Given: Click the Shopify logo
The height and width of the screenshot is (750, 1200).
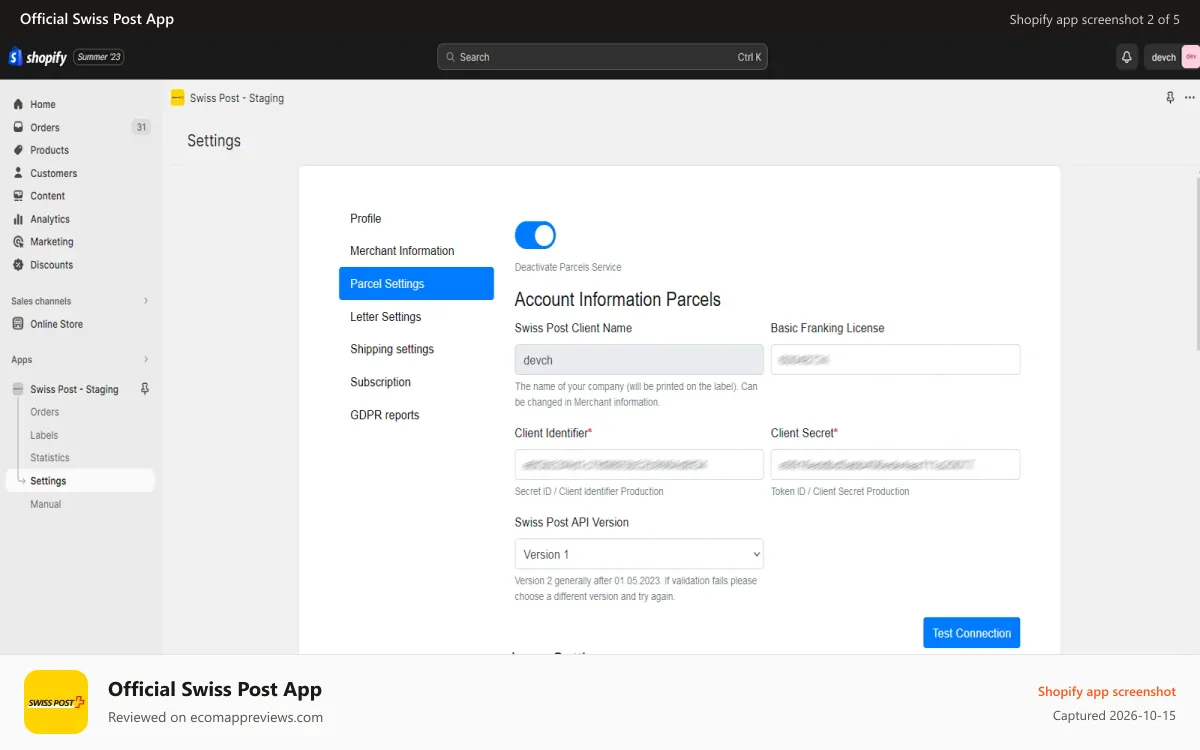Looking at the screenshot, I should 37,57.
